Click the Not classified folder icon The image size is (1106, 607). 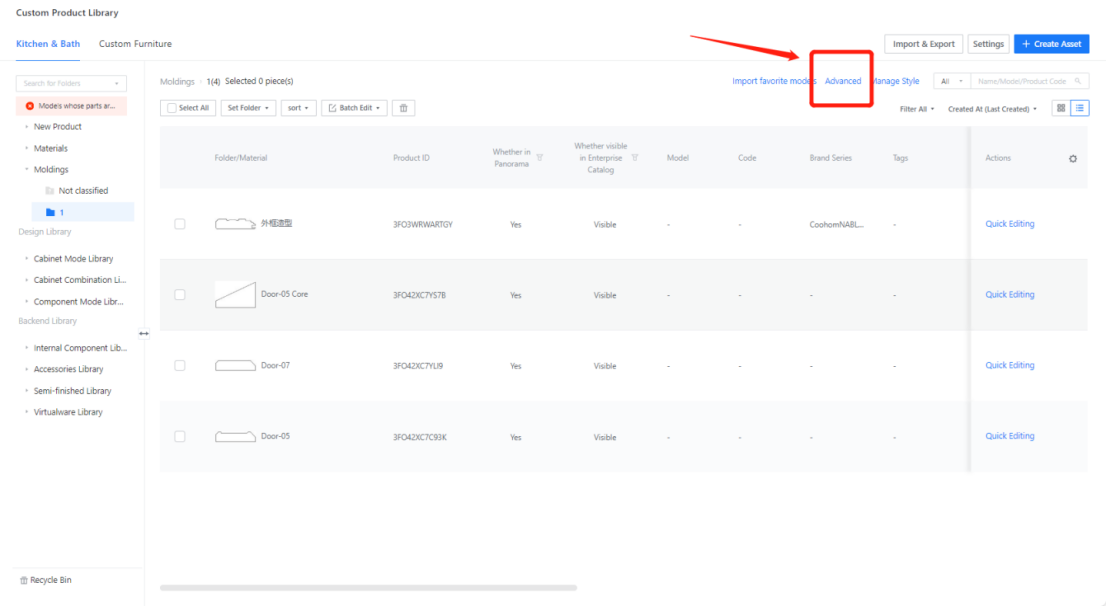point(49,191)
